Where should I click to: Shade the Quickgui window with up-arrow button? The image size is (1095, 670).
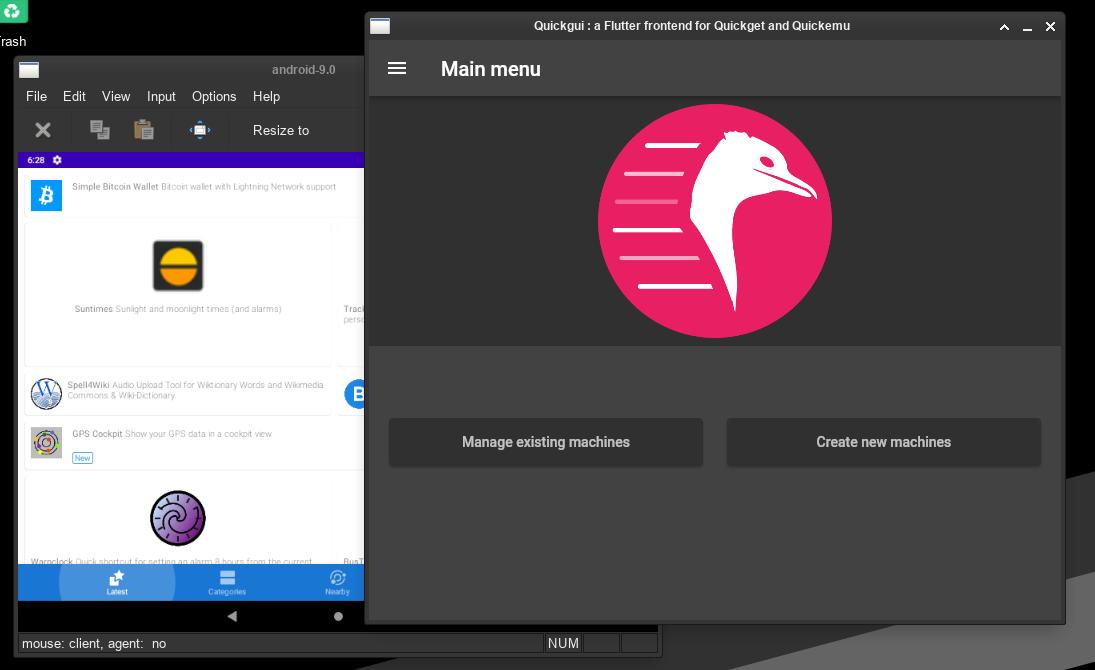(1004, 27)
